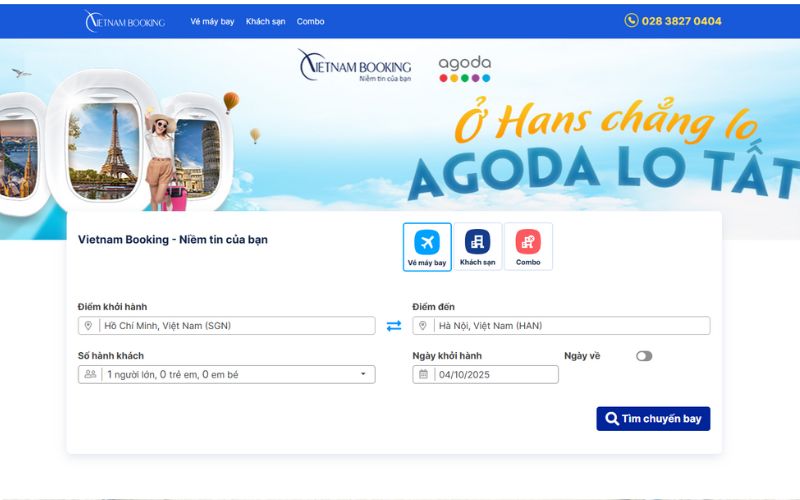Swap departure and destination with arrows icon
The width and height of the screenshot is (800, 500).
394,326
